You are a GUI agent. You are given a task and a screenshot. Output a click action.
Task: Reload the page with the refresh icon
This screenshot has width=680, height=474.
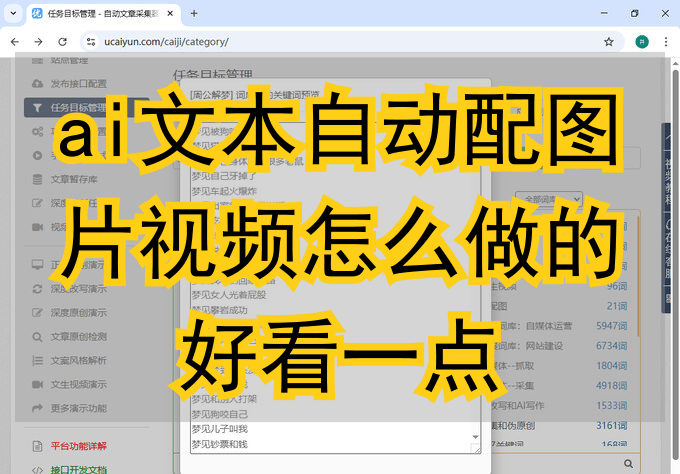click(x=62, y=42)
